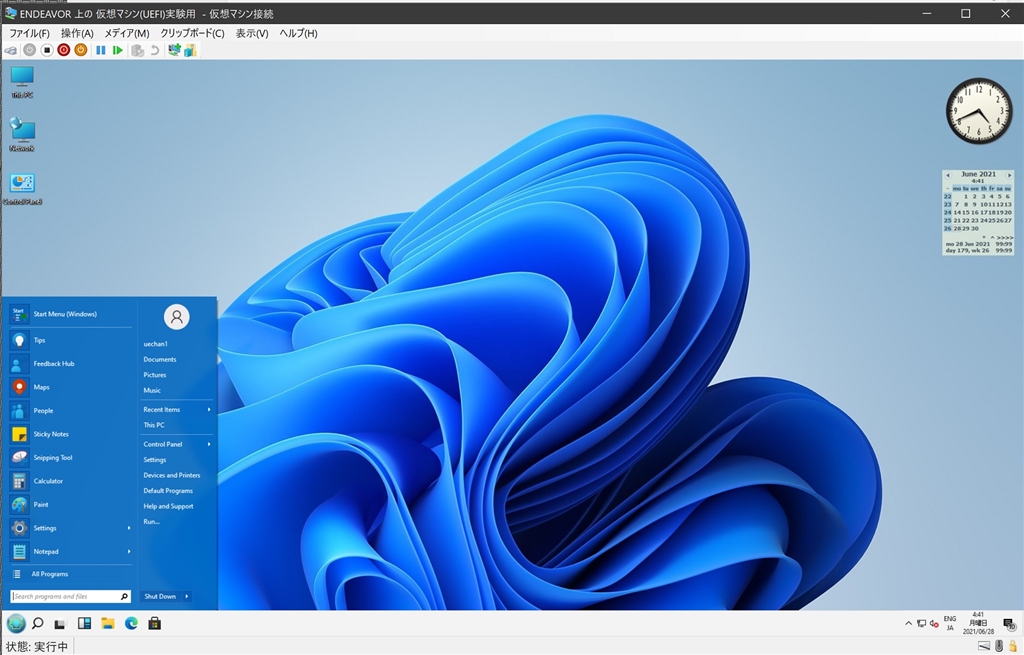The width and height of the screenshot is (1024, 655).
Task: Open Devices and Printers
Action: point(172,475)
